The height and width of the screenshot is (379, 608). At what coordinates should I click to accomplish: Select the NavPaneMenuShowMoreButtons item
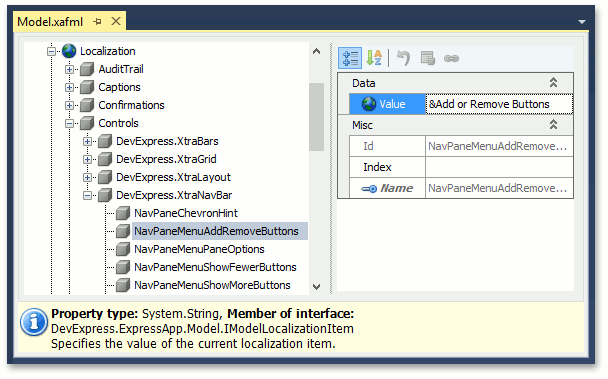(212, 286)
